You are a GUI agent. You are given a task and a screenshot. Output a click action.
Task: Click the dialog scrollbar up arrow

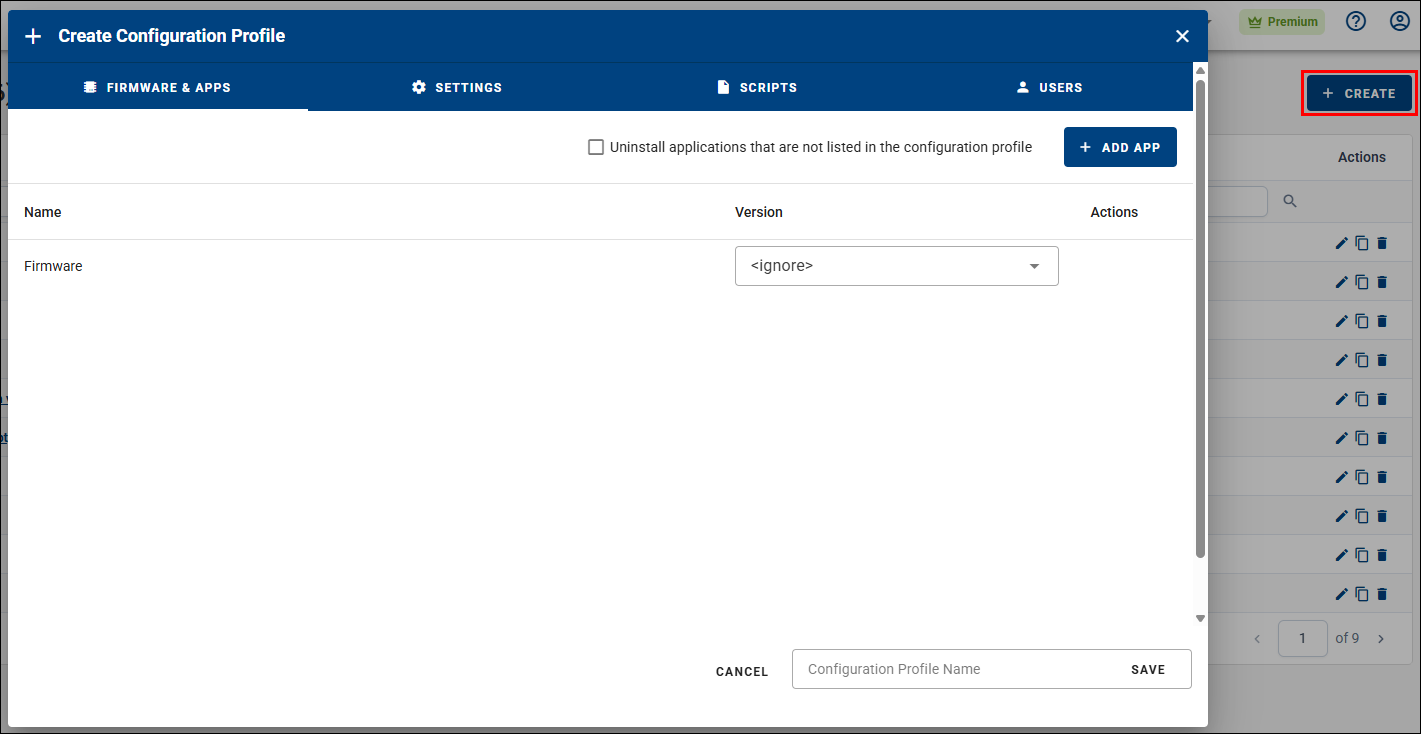click(1201, 70)
